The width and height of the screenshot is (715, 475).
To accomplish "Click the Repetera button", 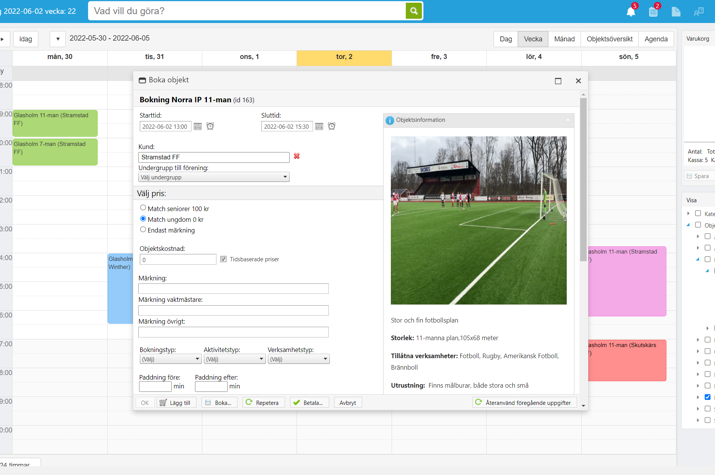I will pyautogui.click(x=263, y=403).
